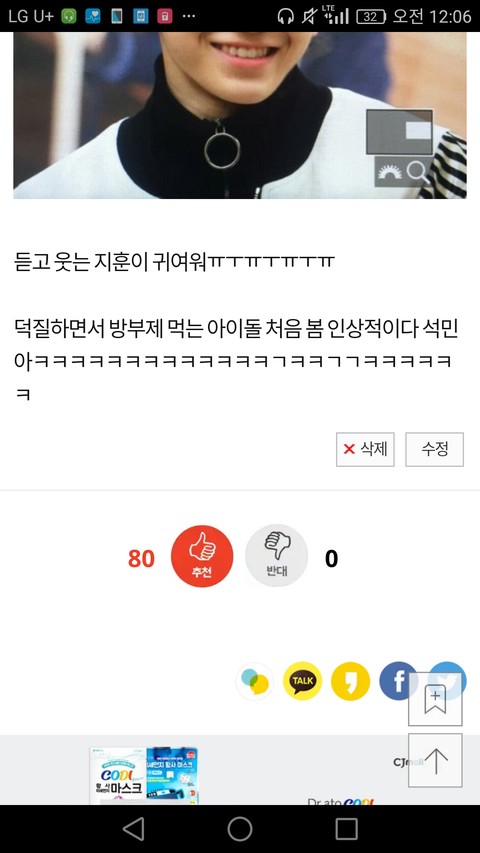Tap the photo of the smiling person
The width and height of the screenshot is (480, 853).
pyautogui.click(x=239, y=115)
